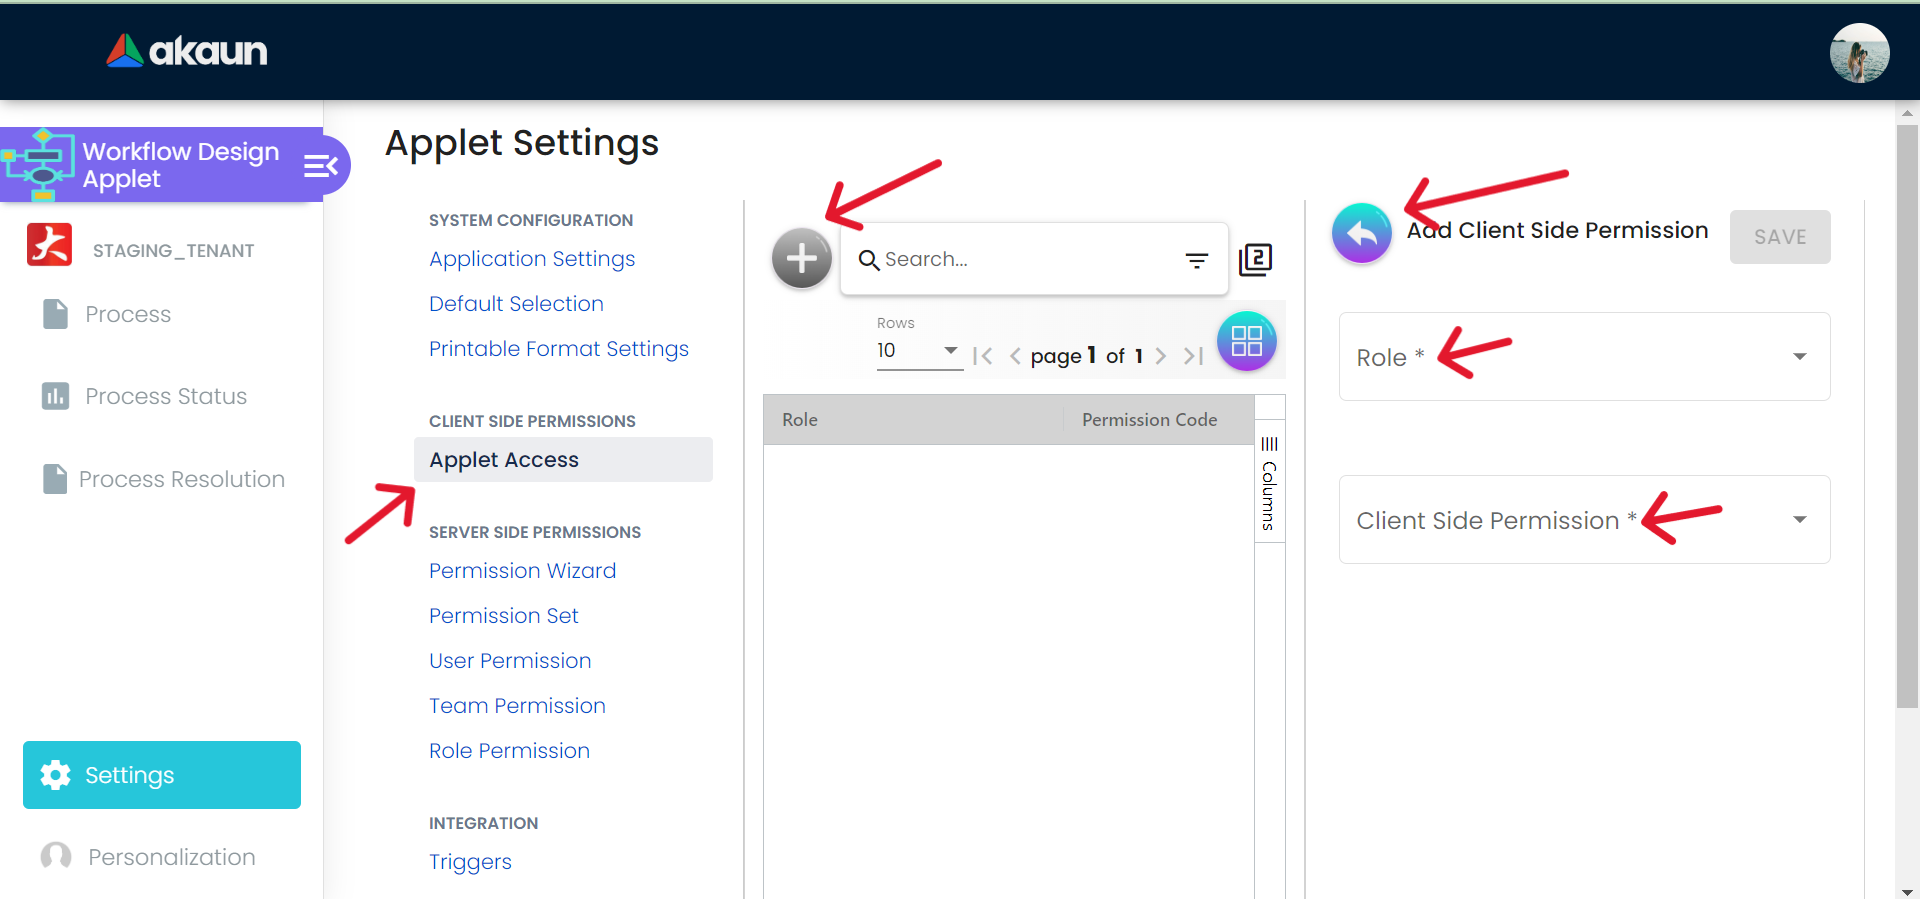The image size is (1920, 899).
Task: Open Personalization in the sidebar
Action: [x=172, y=857]
